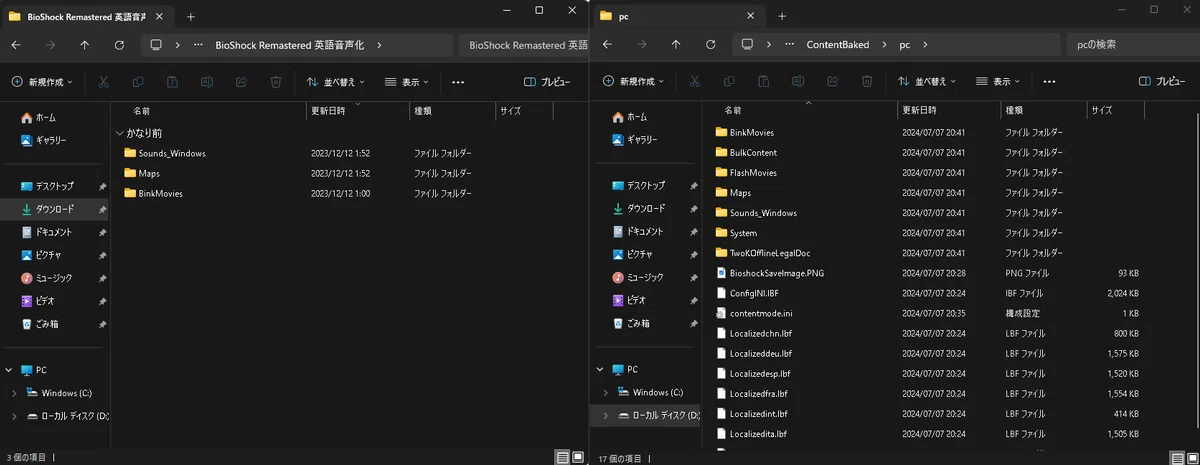Open ピクチャ in the right pc window sidebar
This screenshot has width=1200, height=465.
tap(633, 254)
